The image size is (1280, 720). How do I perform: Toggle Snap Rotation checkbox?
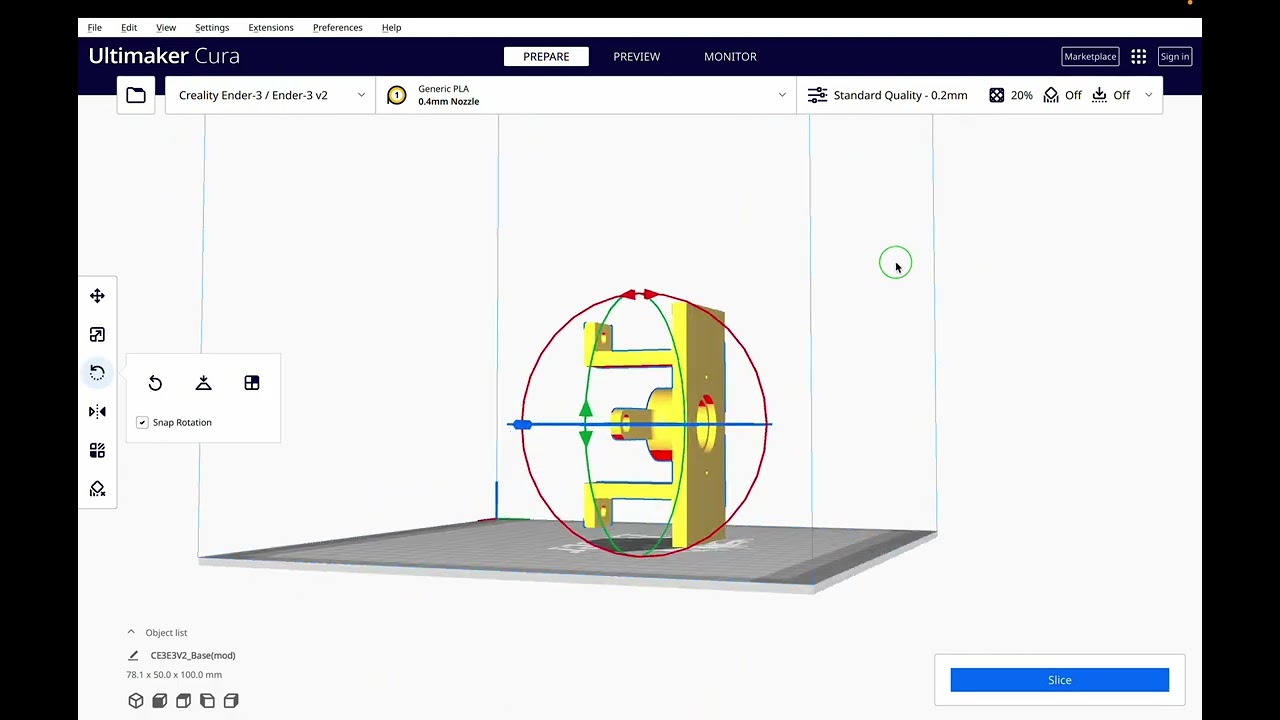point(142,423)
